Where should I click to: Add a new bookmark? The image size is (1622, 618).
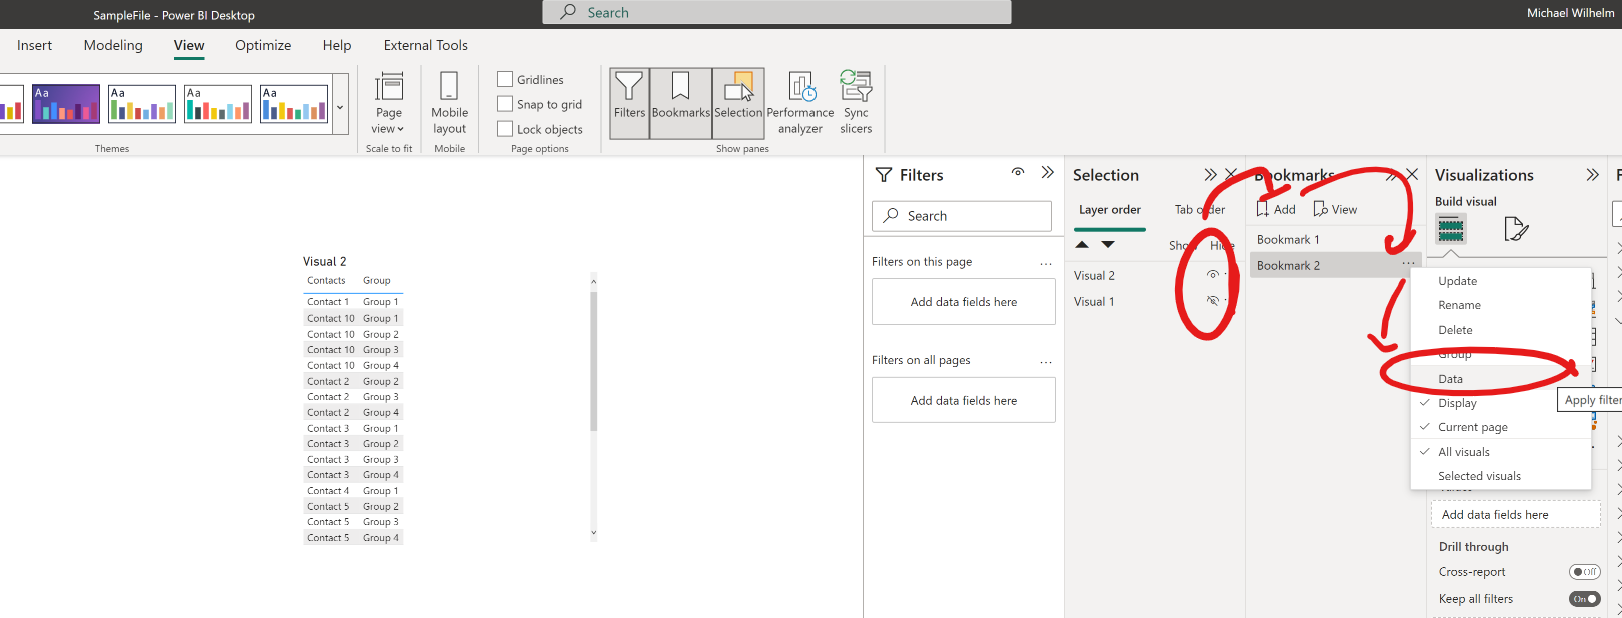1276,209
